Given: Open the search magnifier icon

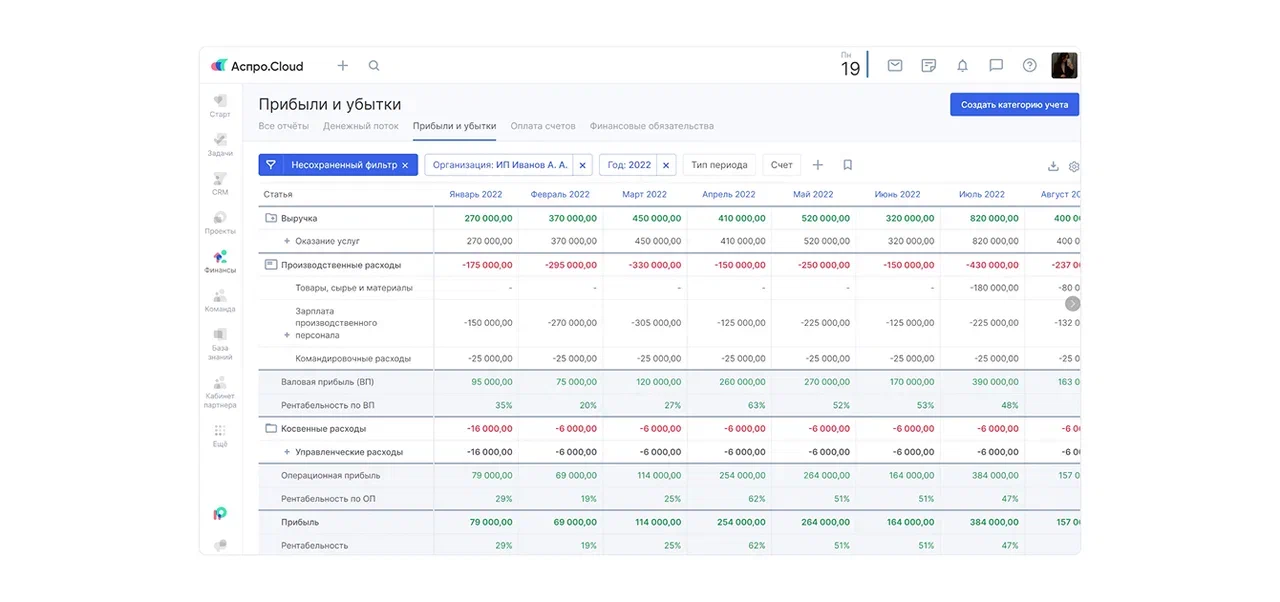Looking at the screenshot, I should [x=374, y=66].
